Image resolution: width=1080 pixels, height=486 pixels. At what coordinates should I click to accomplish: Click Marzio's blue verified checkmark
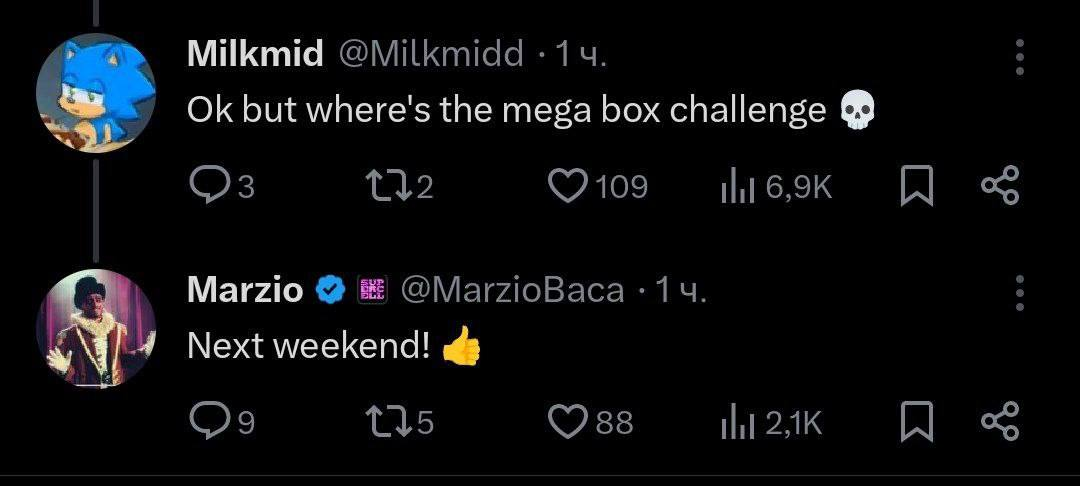[x=329, y=291]
